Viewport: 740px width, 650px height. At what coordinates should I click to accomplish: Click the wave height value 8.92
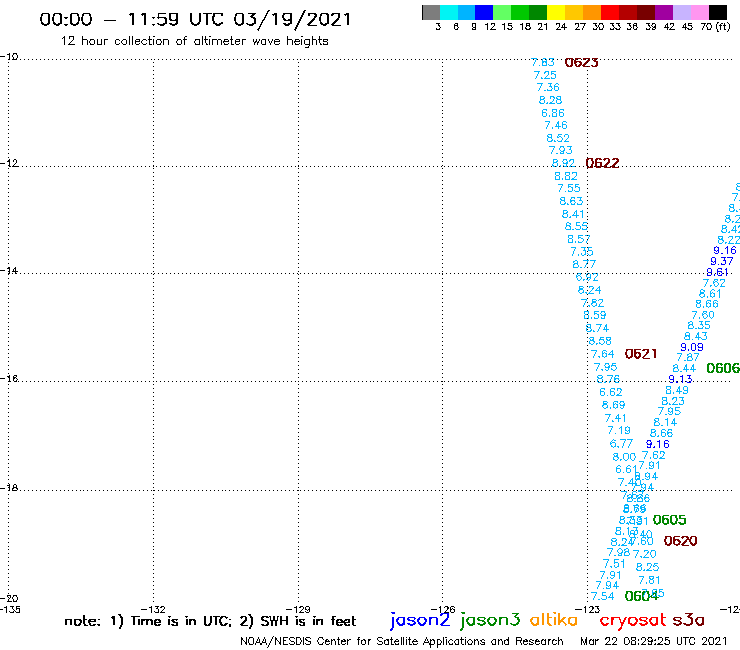(563, 163)
